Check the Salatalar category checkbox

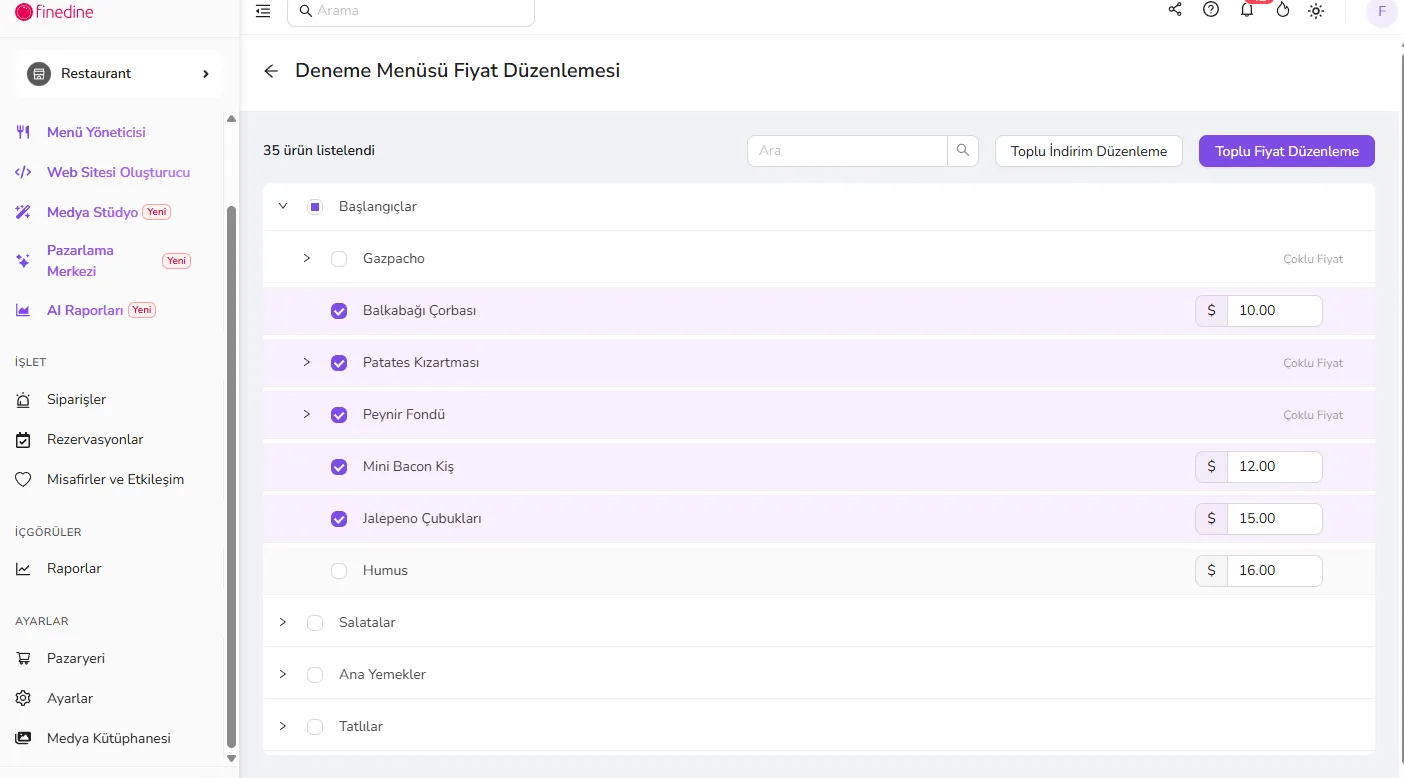tap(315, 623)
